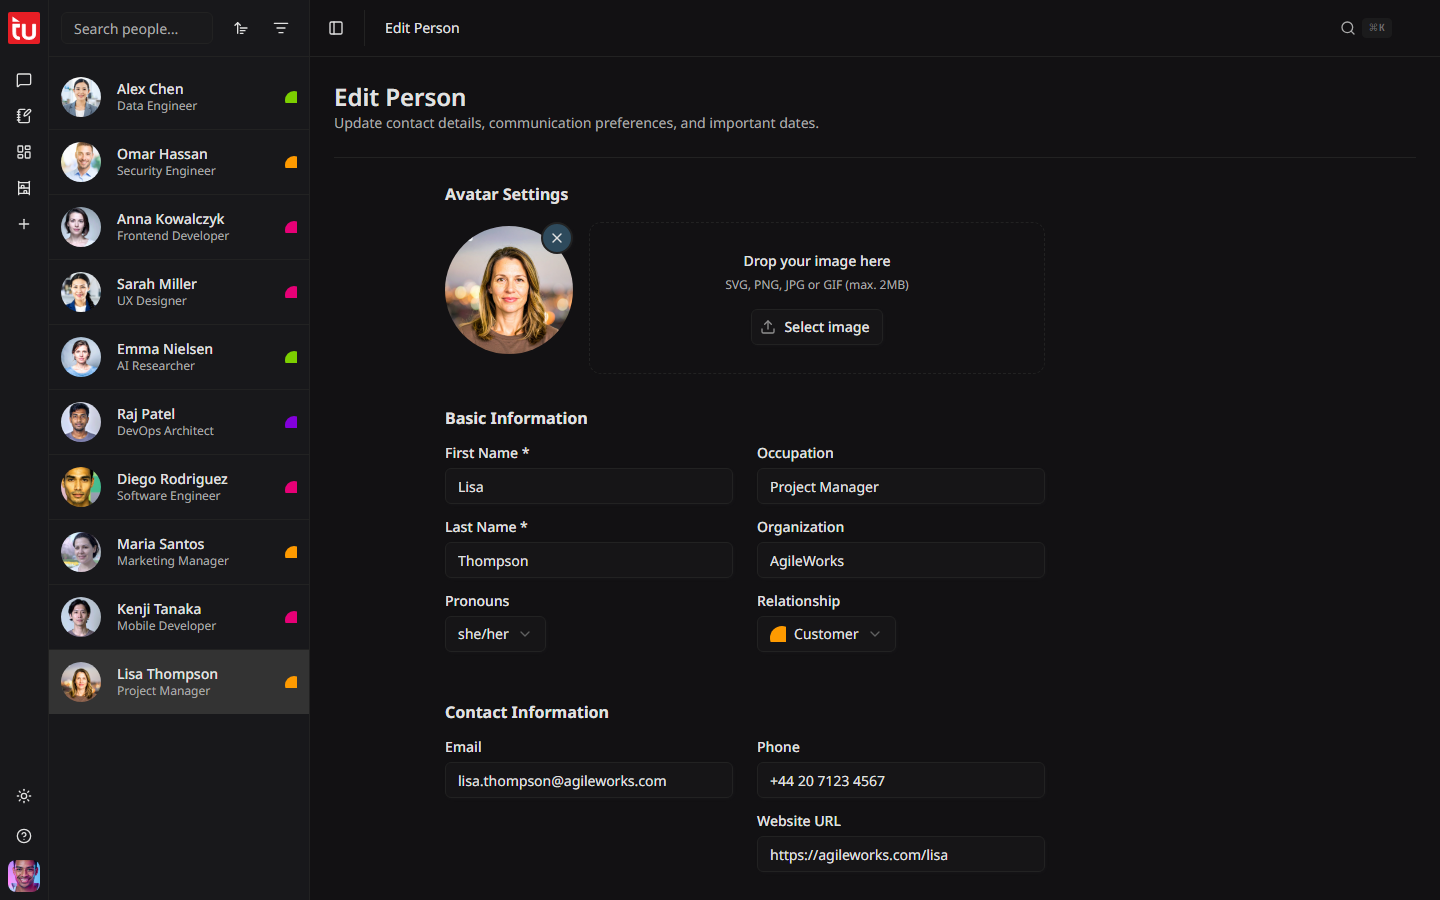Select Anna Kowalczyk in the people list
The height and width of the screenshot is (900, 1440).
coord(179,227)
